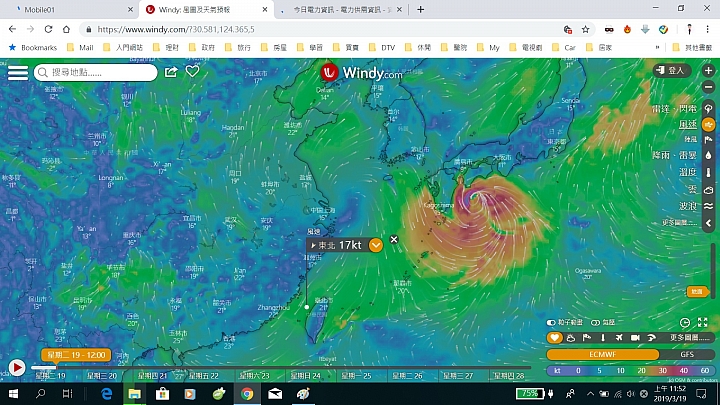Viewport: 720px width, 405px height.
Task: Expand the 17kt wind picker dropdown arrow
Action: [x=376, y=245]
